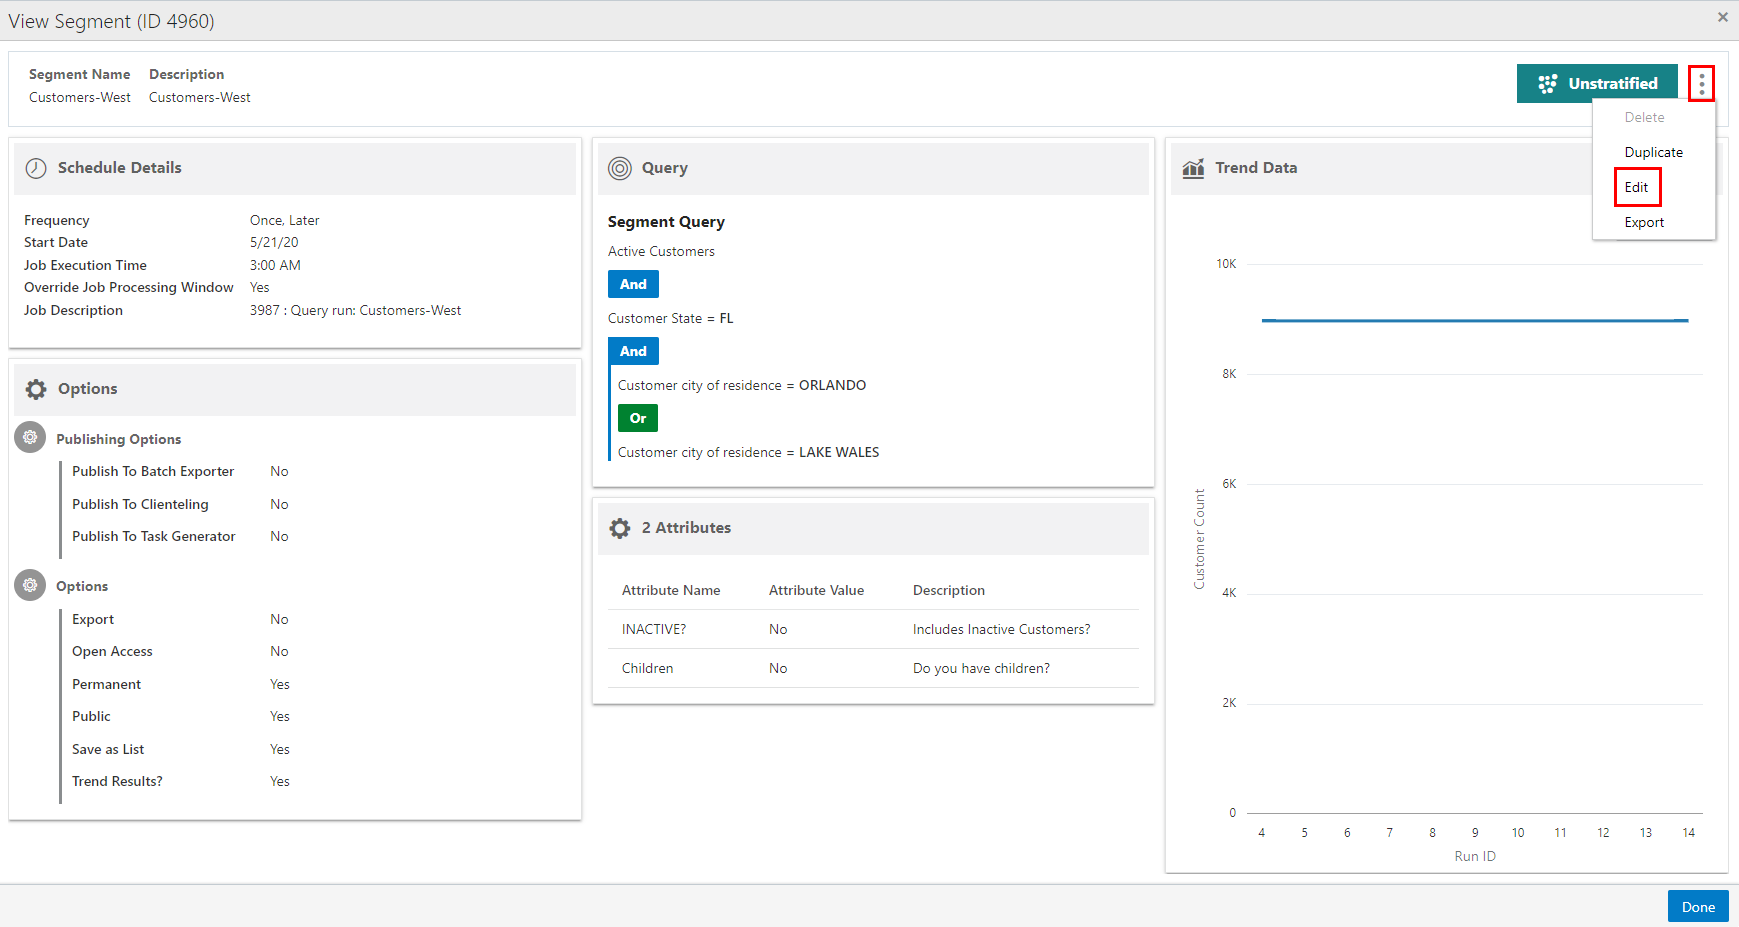Click 'Includes Inactive Customers?' description
This screenshot has height=927, width=1739.
(1001, 629)
